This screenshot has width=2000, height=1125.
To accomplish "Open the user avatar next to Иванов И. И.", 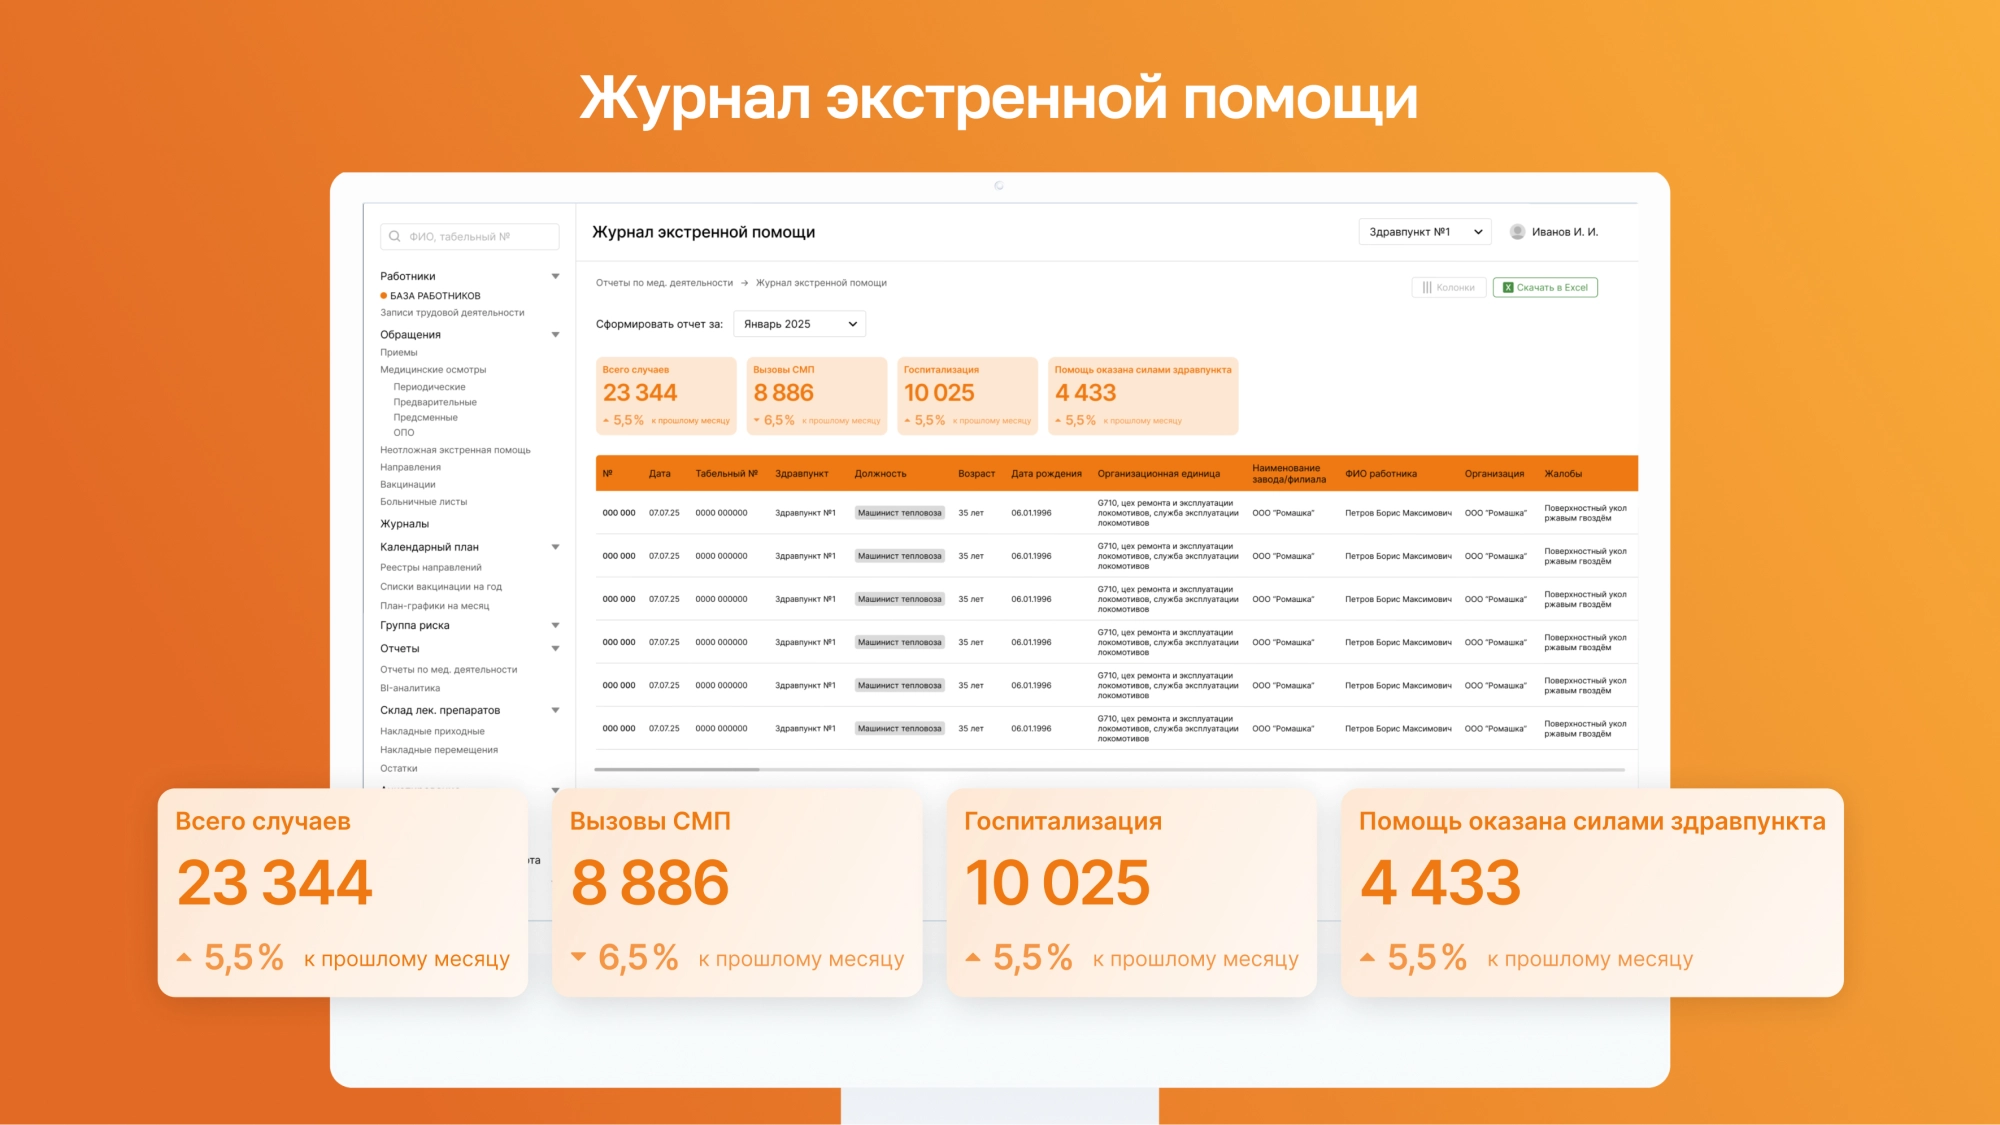I will 1519,231.
